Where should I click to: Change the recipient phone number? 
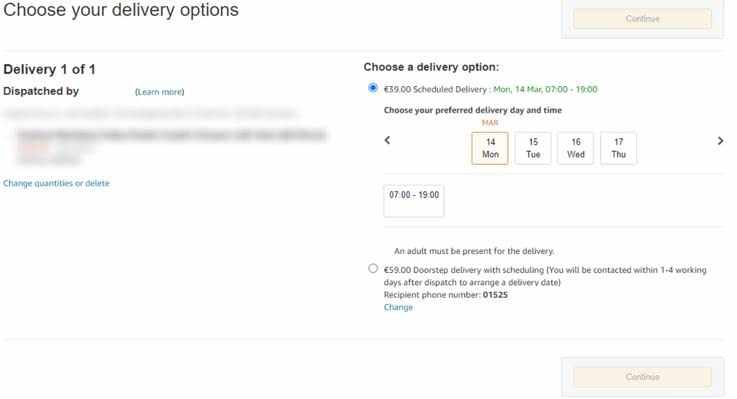(398, 307)
